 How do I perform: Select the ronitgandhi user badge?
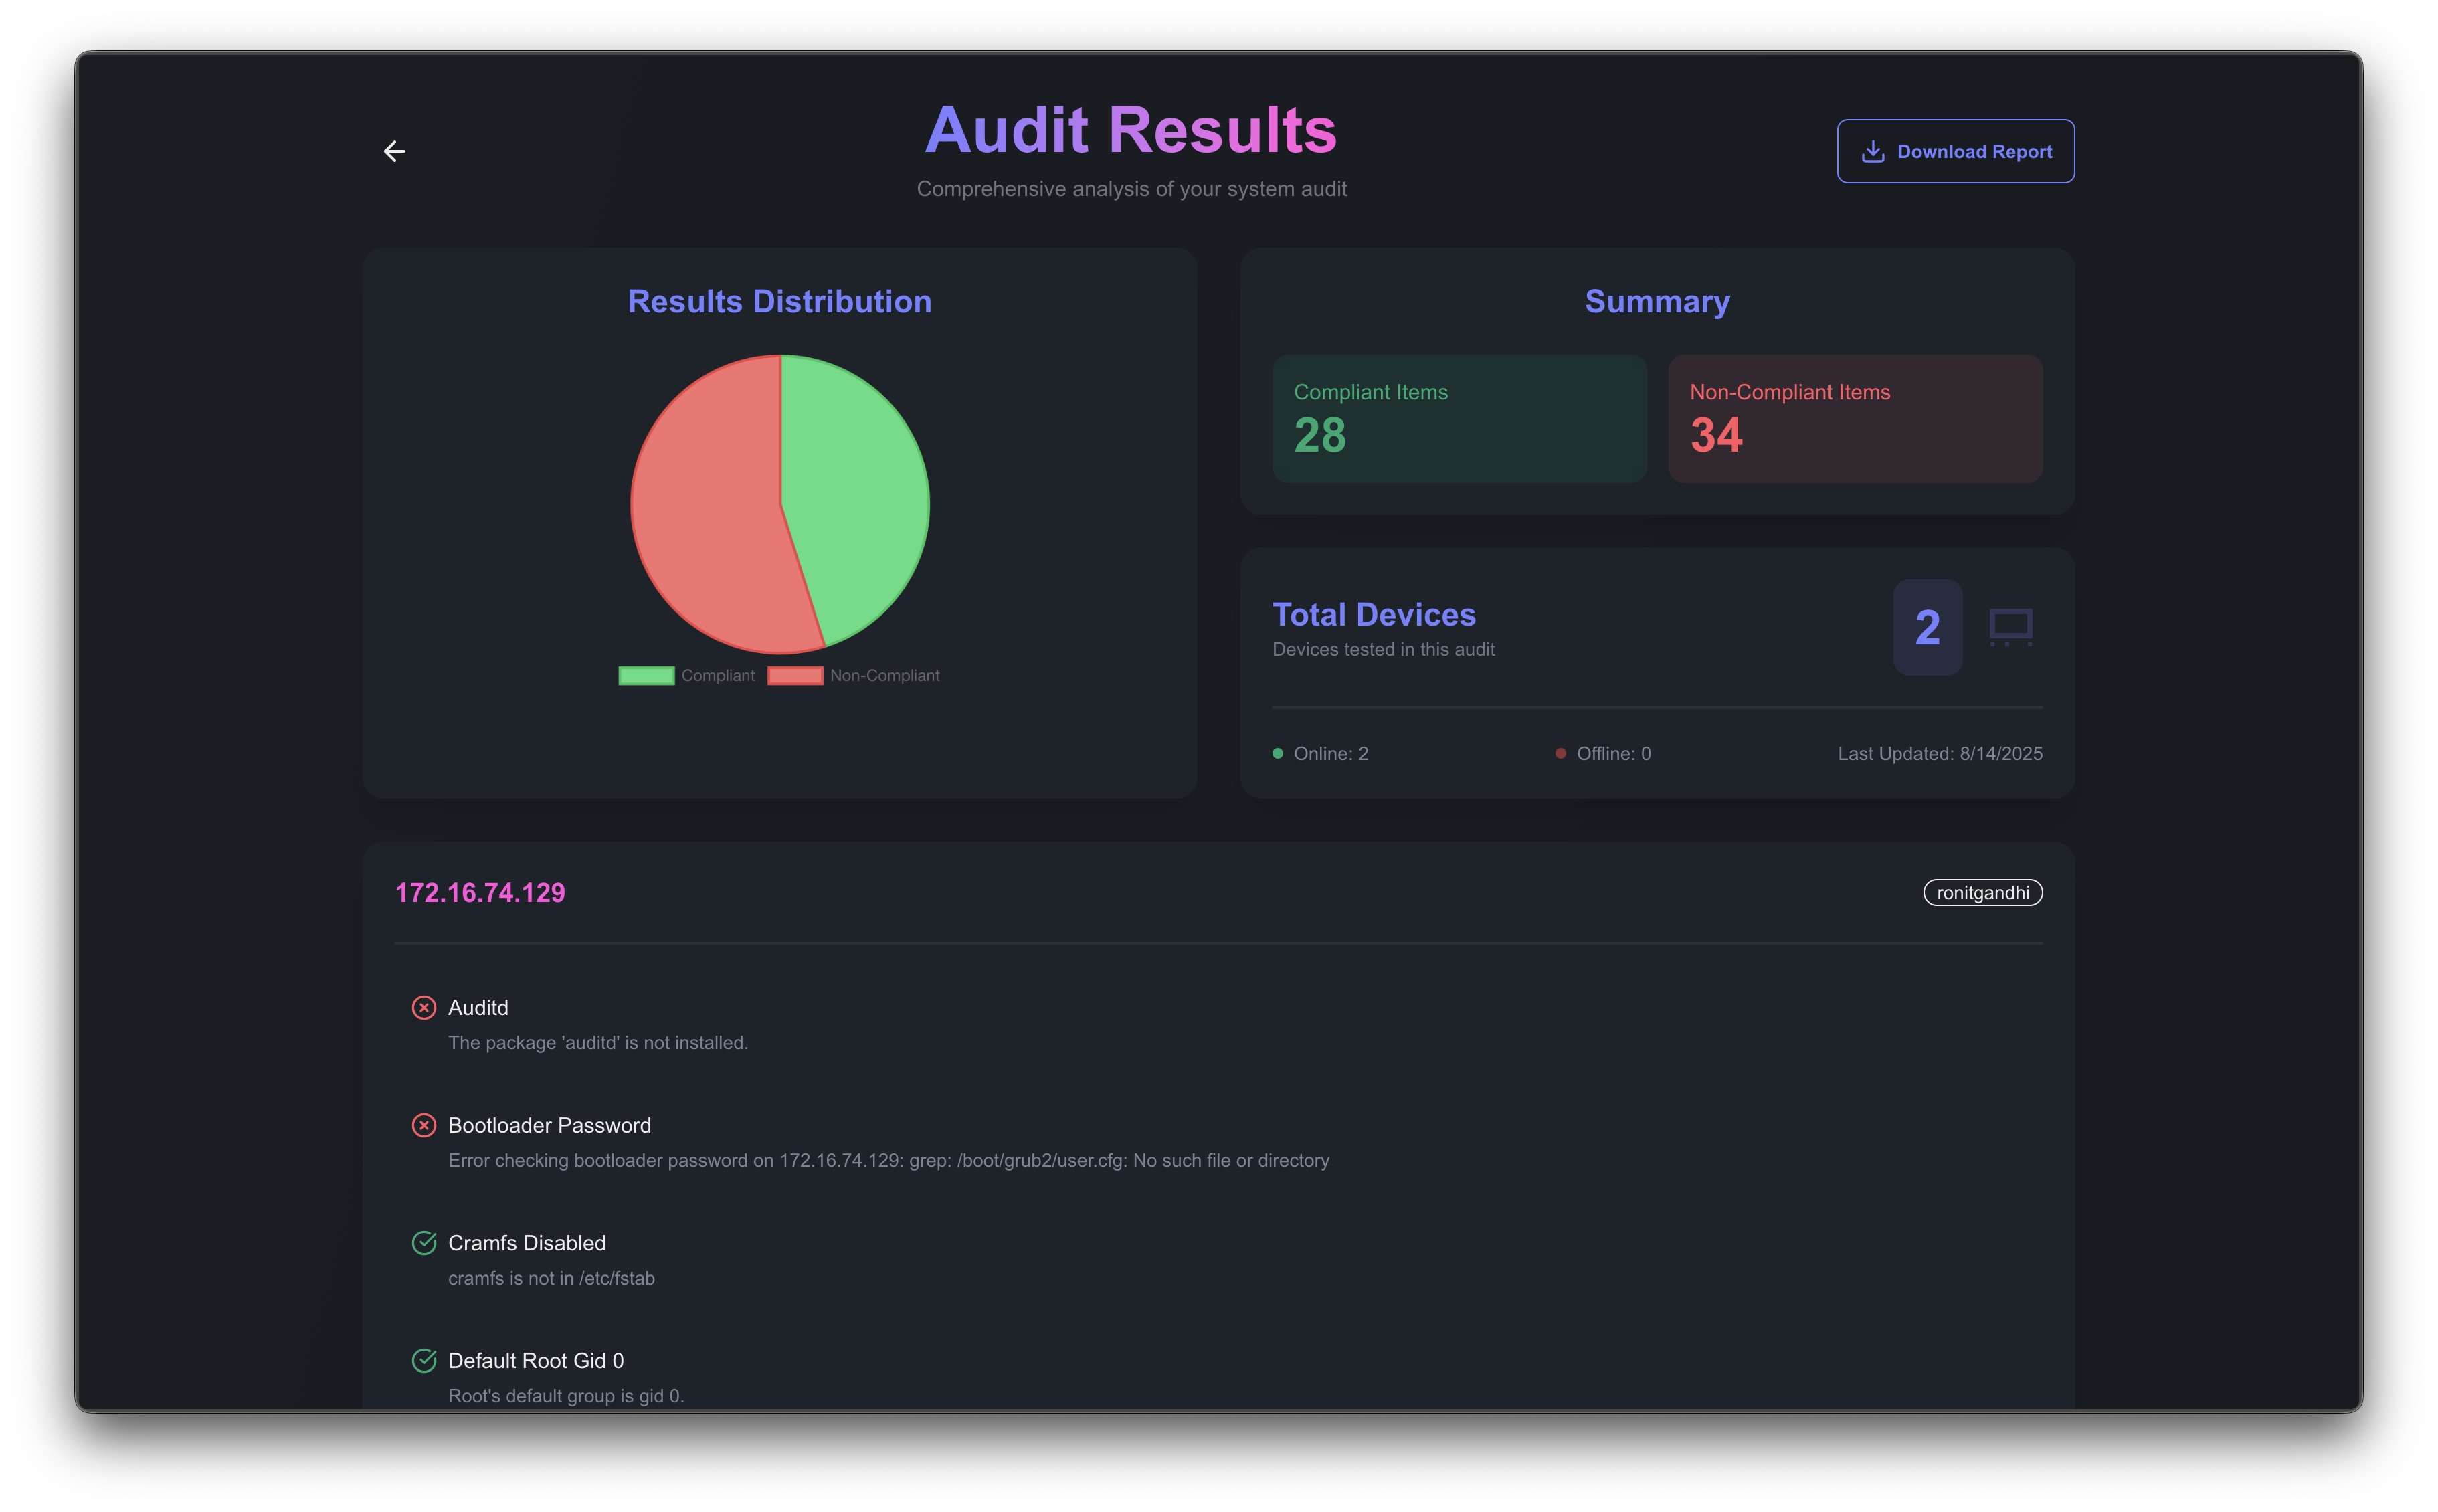tap(1982, 892)
